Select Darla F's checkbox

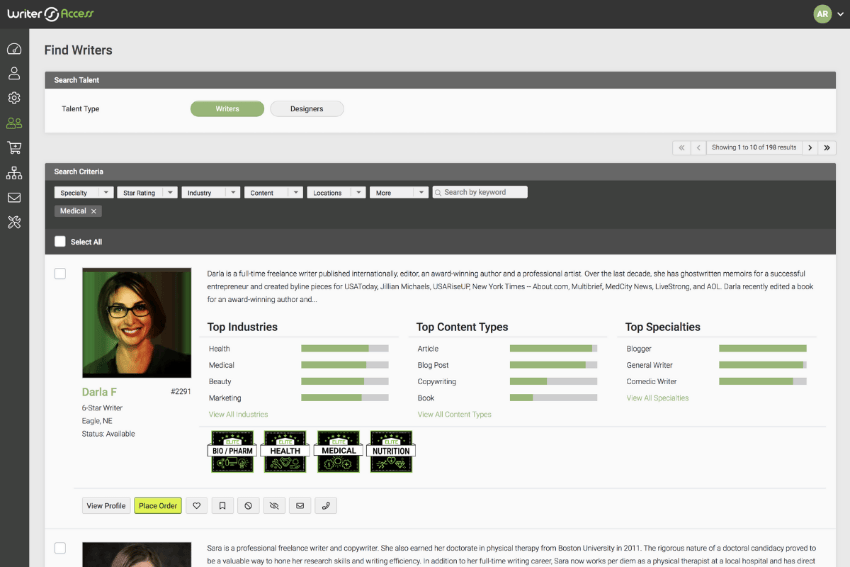[60, 274]
